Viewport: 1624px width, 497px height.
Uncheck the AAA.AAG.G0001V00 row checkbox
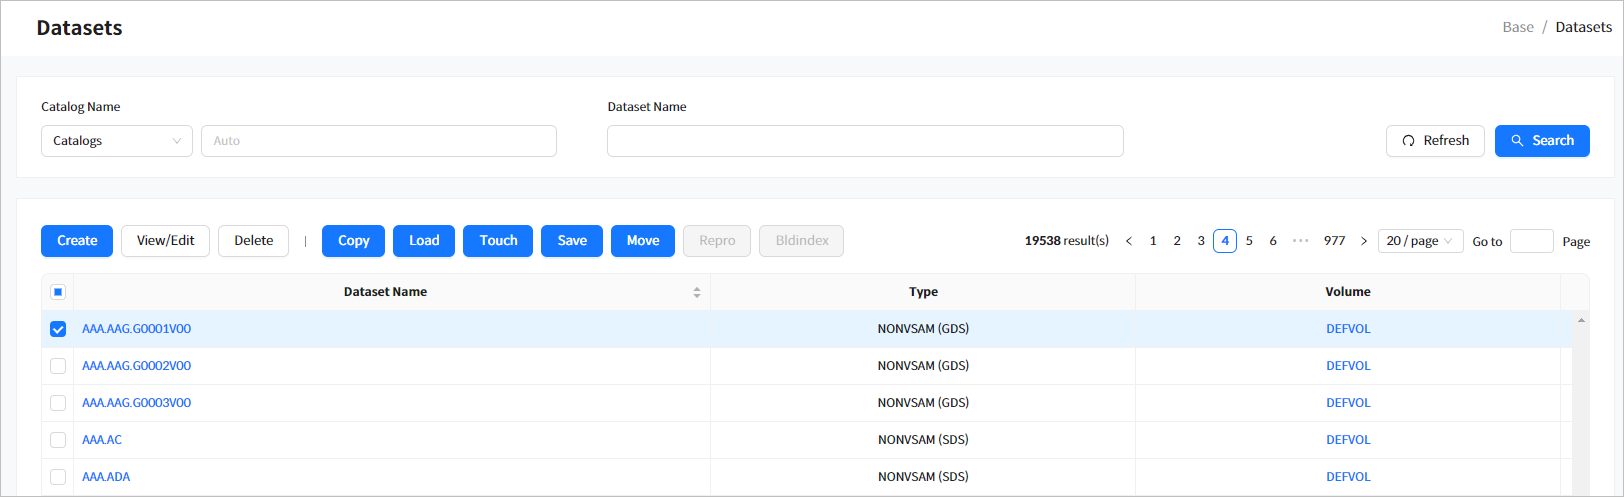click(x=58, y=329)
